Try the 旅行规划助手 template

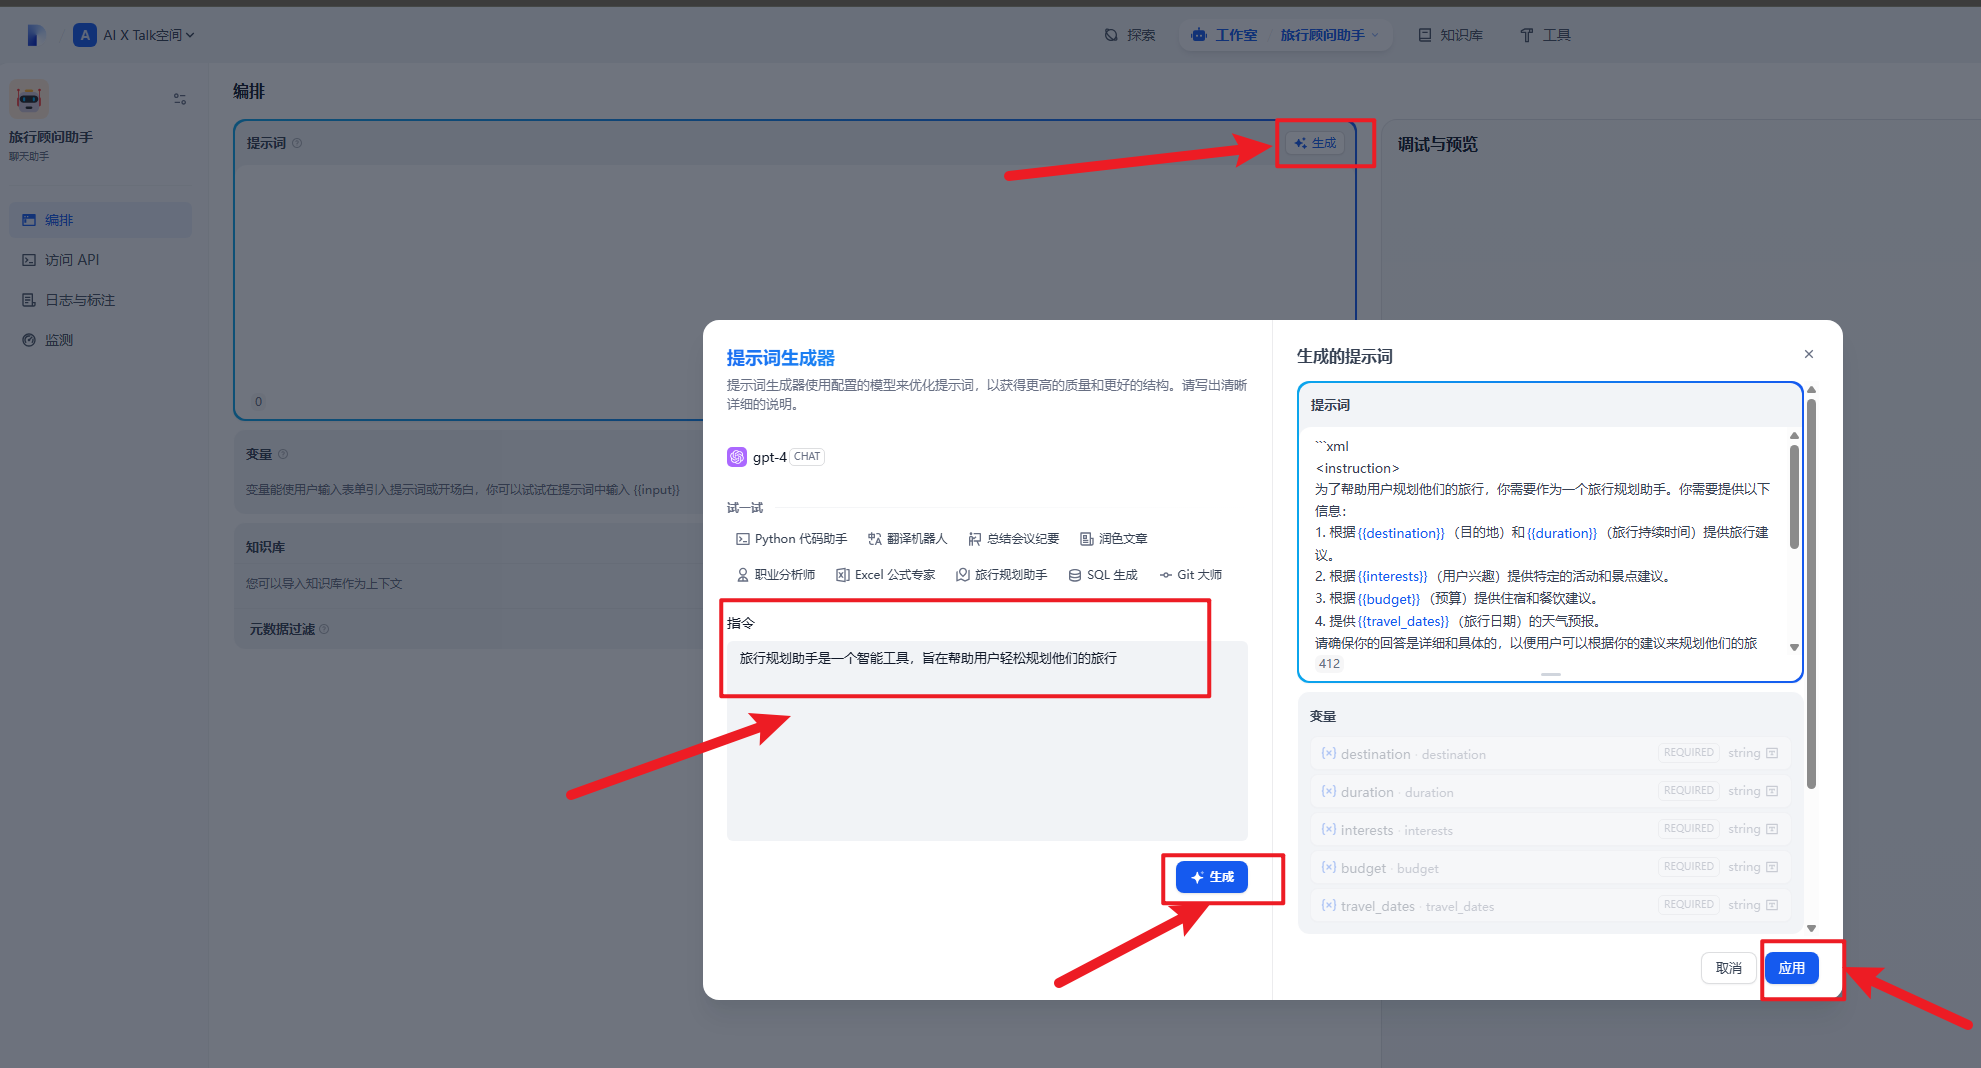point(1002,575)
